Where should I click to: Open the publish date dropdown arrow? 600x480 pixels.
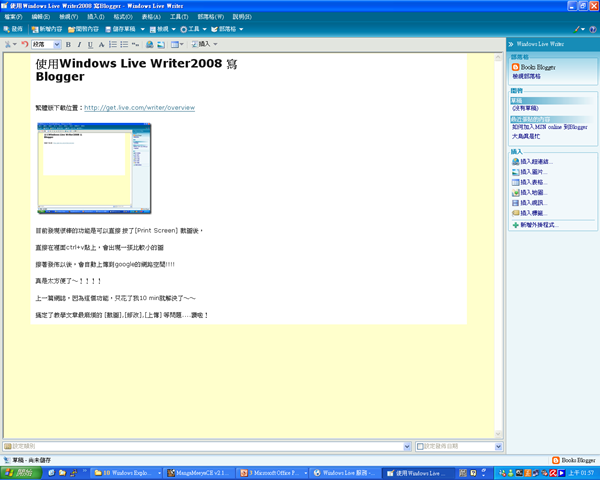coord(498,446)
